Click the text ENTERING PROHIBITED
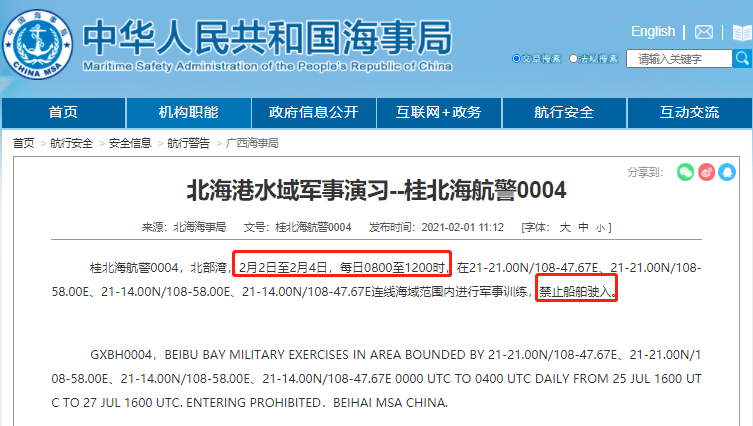Screen dimensions: 753x426 pyautogui.click(x=253, y=402)
